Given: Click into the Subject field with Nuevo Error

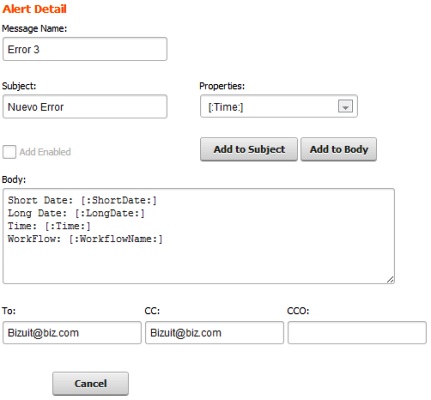Looking at the screenshot, I should pos(85,107).
